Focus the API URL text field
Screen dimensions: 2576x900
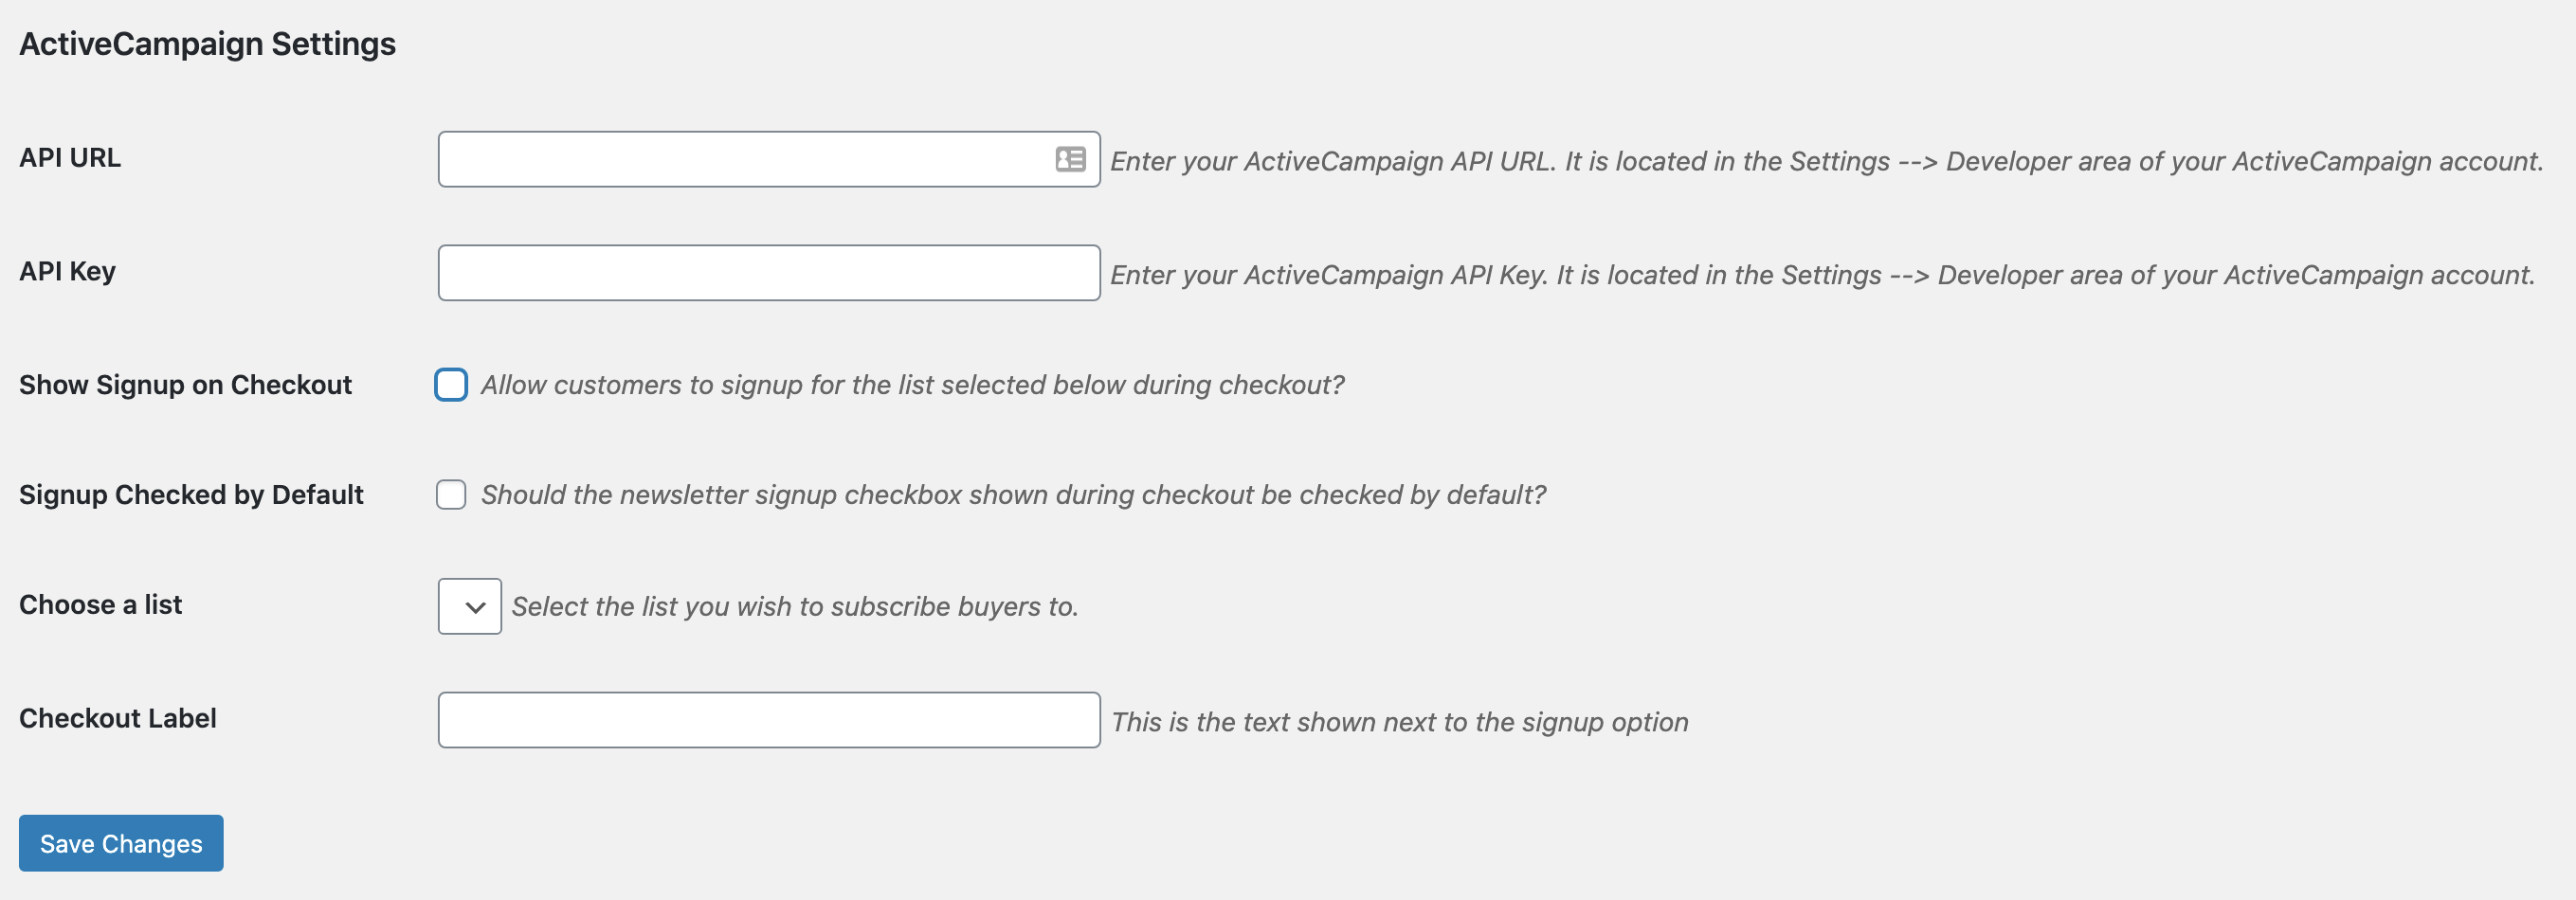pyautogui.click(x=740, y=159)
